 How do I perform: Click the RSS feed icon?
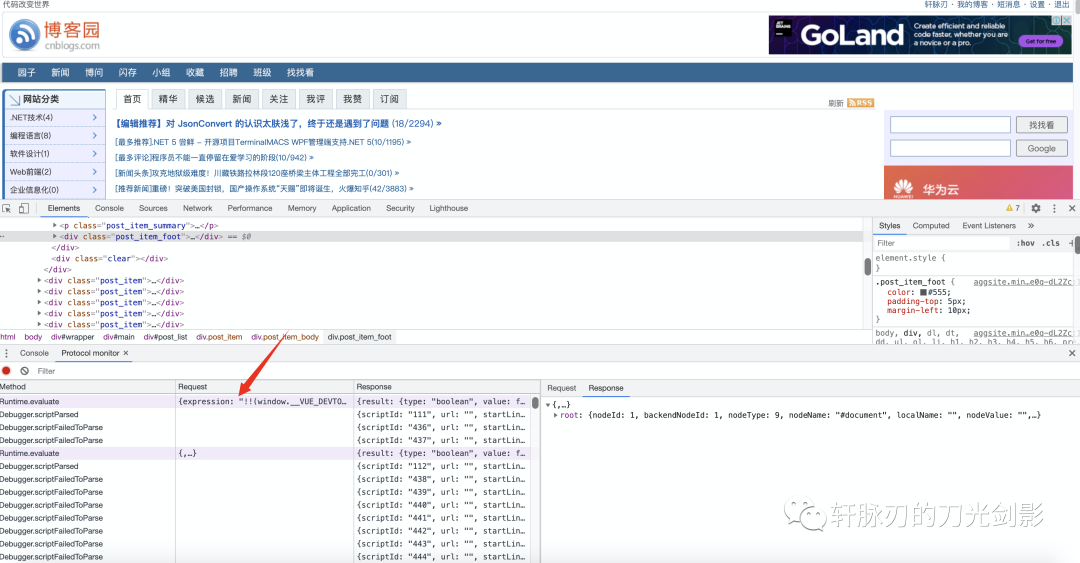[860, 103]
